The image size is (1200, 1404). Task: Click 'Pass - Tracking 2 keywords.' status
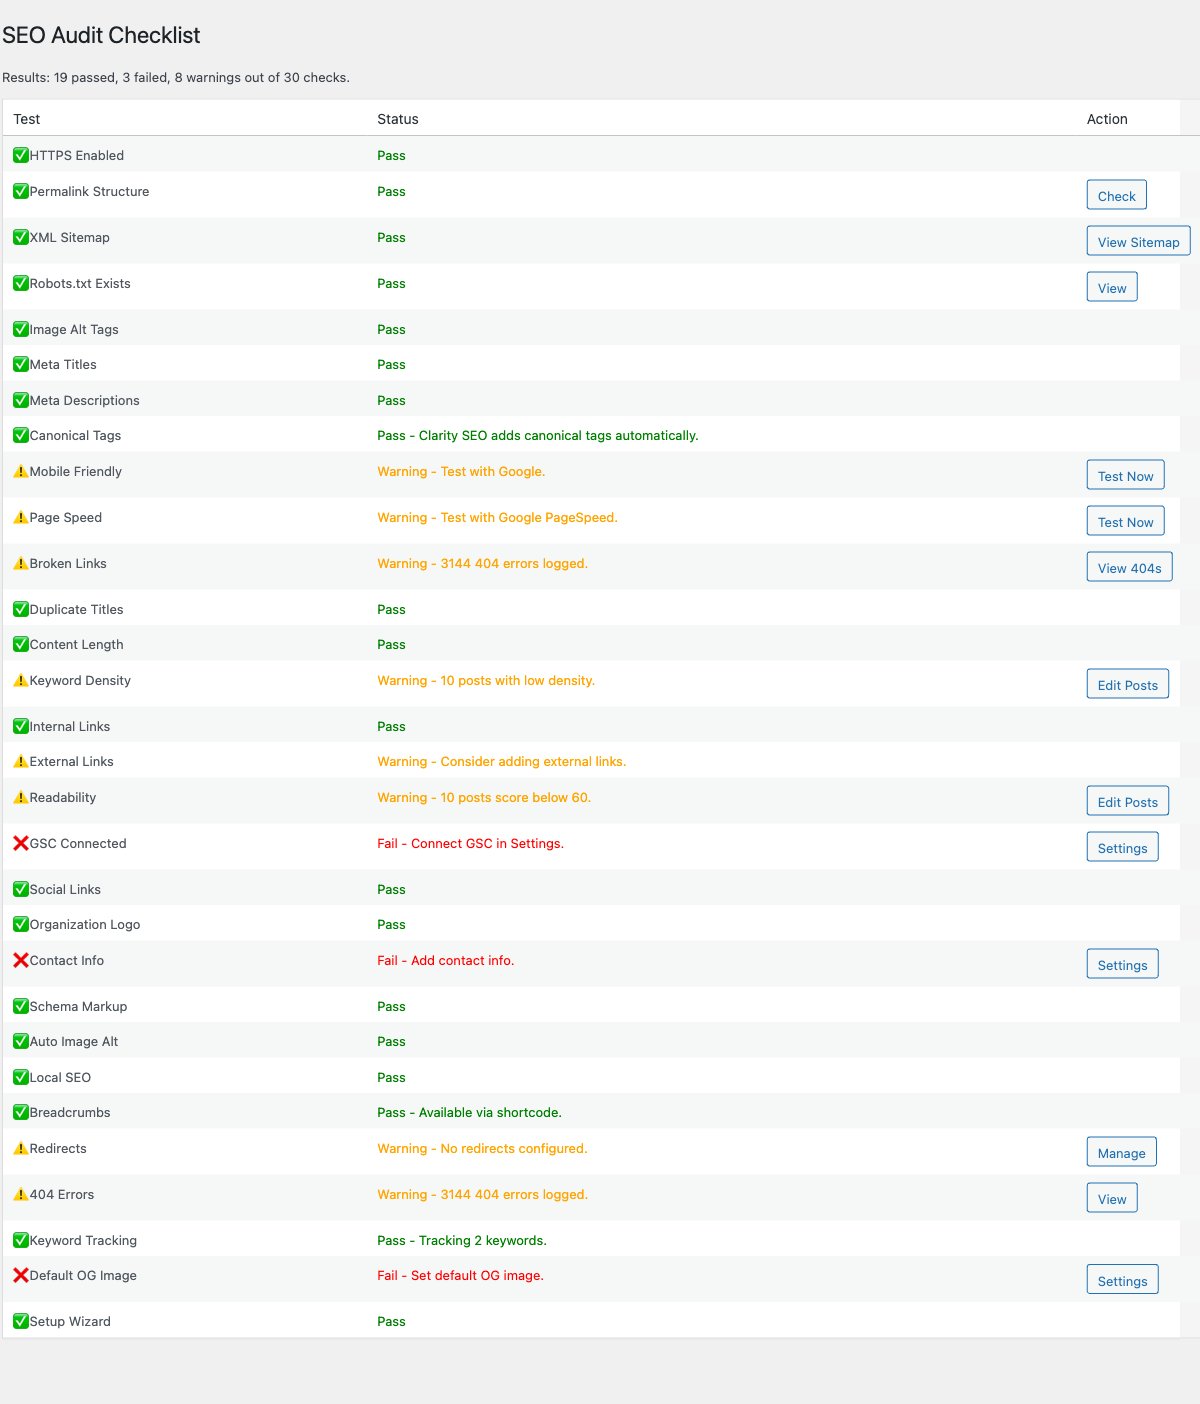click(462, 1240)
